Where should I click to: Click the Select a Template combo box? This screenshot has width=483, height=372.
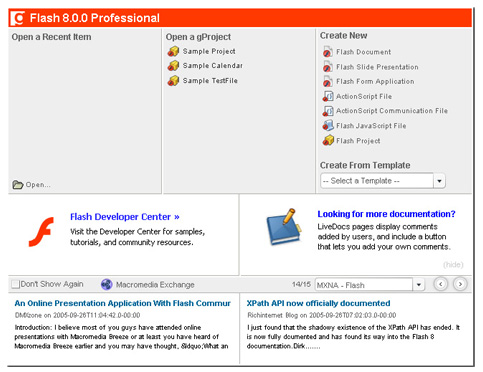click(383, 181)
